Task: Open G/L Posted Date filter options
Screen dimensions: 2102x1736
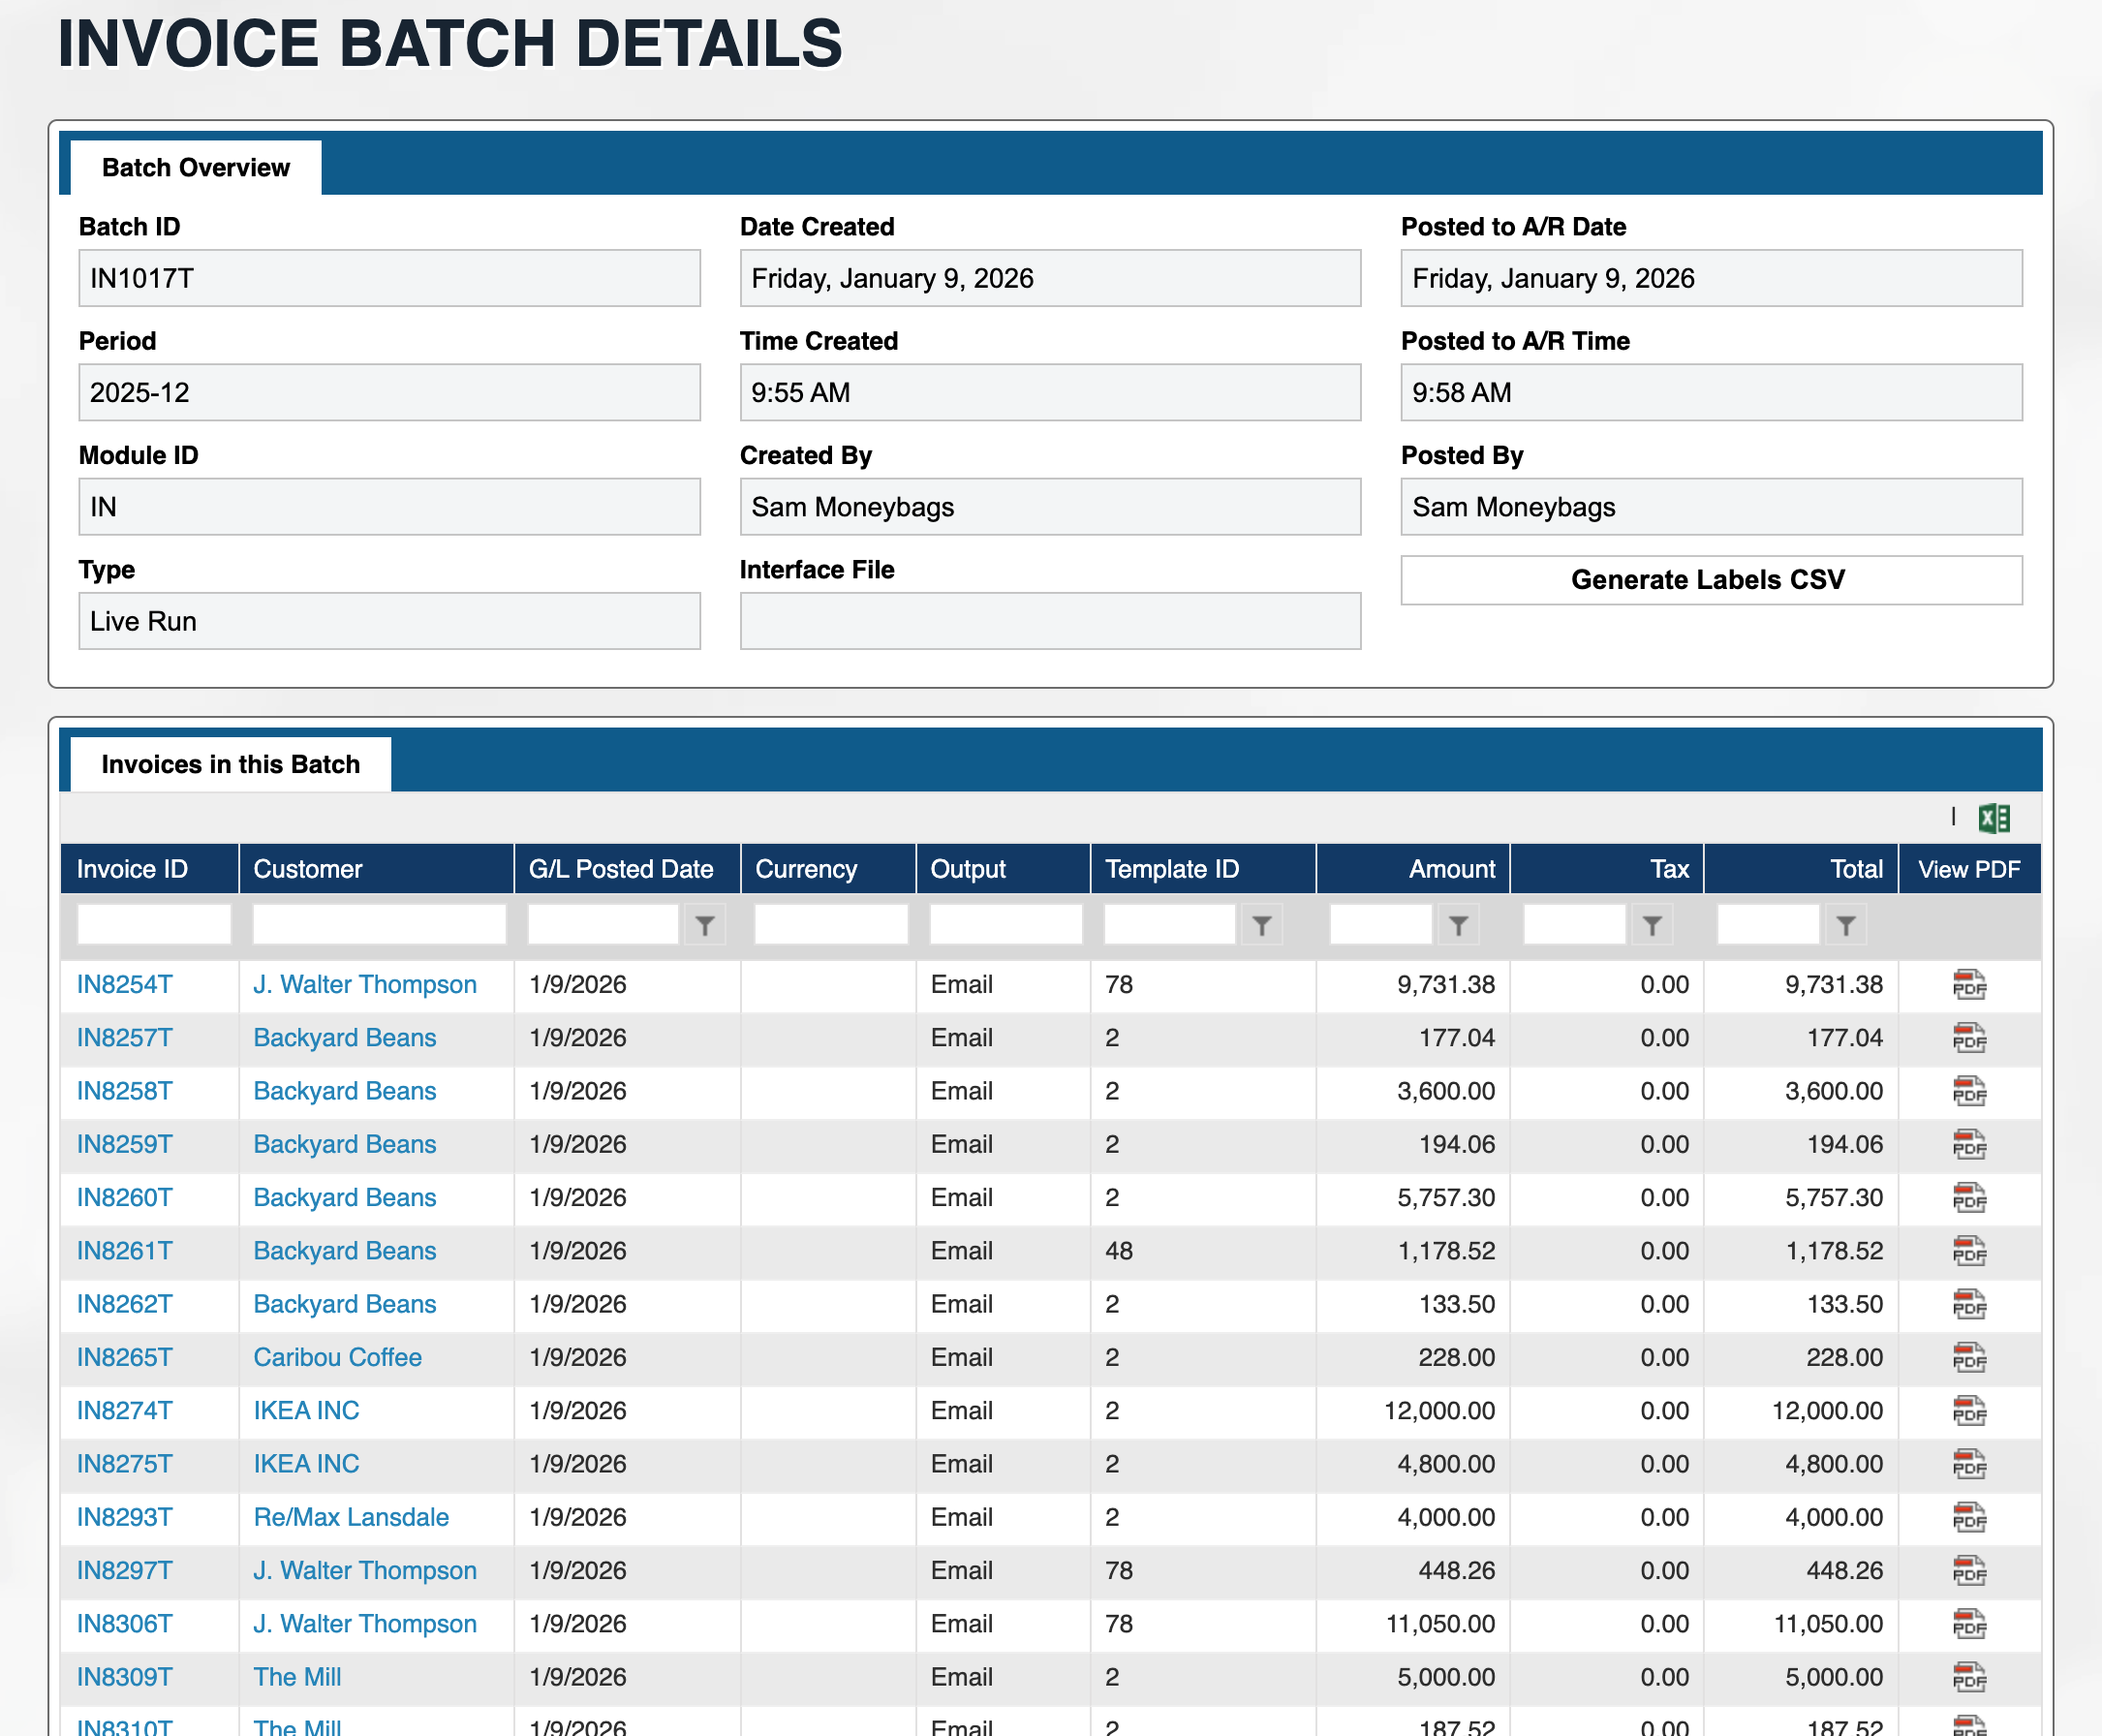Action: (705, 926)
